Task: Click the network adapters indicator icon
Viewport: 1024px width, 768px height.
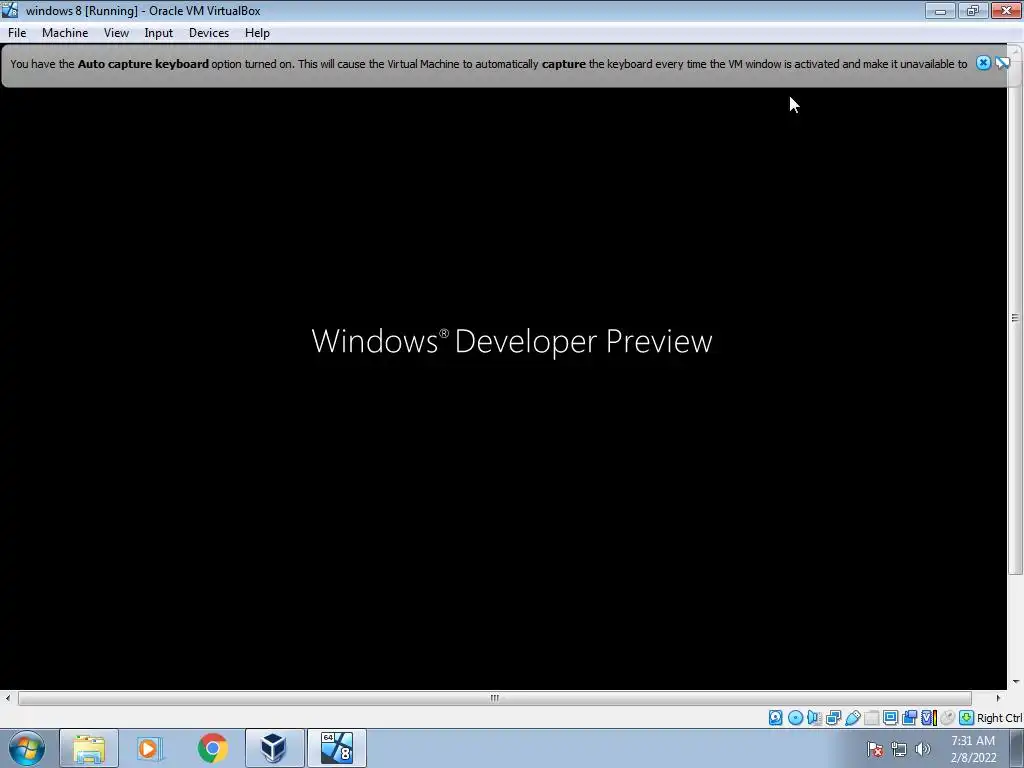Action: pyautogui.click(x=833, y=718)
